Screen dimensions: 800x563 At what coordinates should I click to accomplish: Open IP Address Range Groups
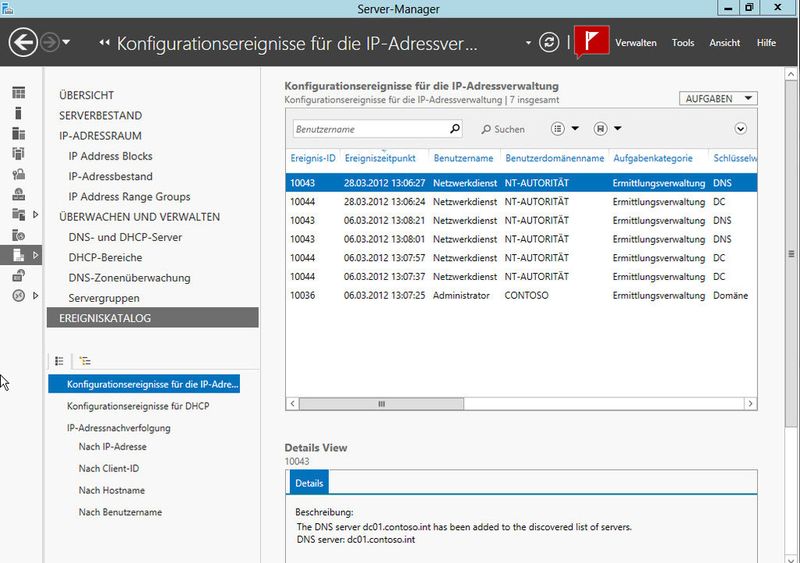click(x=129, y=197)
